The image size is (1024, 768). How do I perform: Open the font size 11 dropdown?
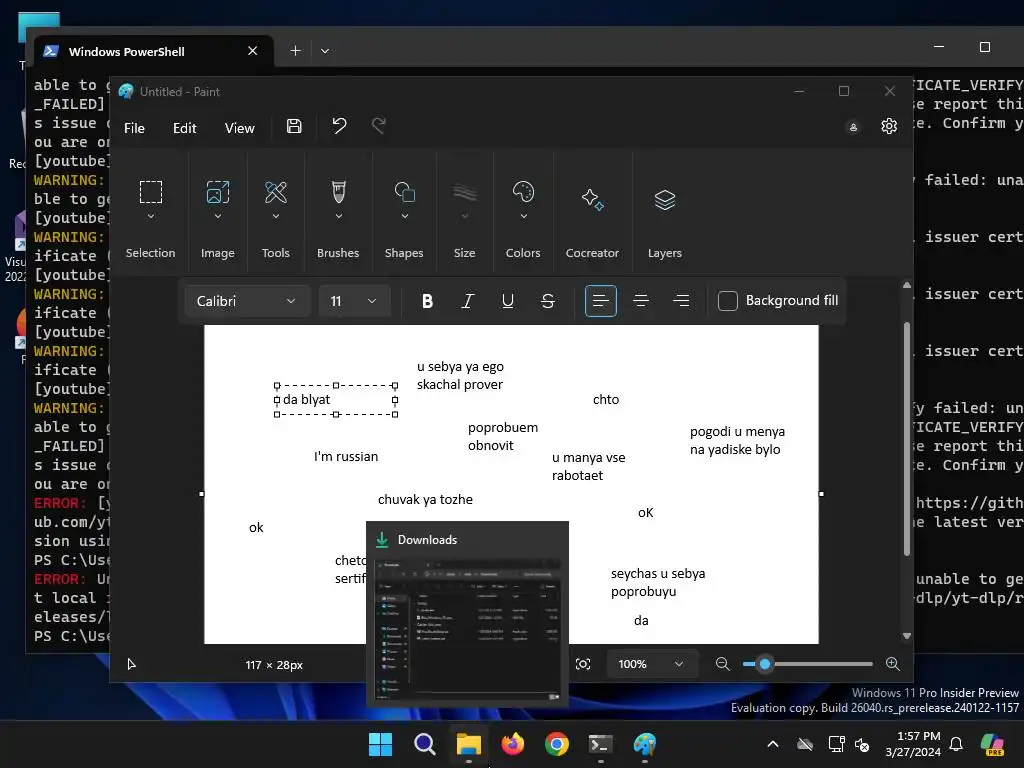coord(355,300)
